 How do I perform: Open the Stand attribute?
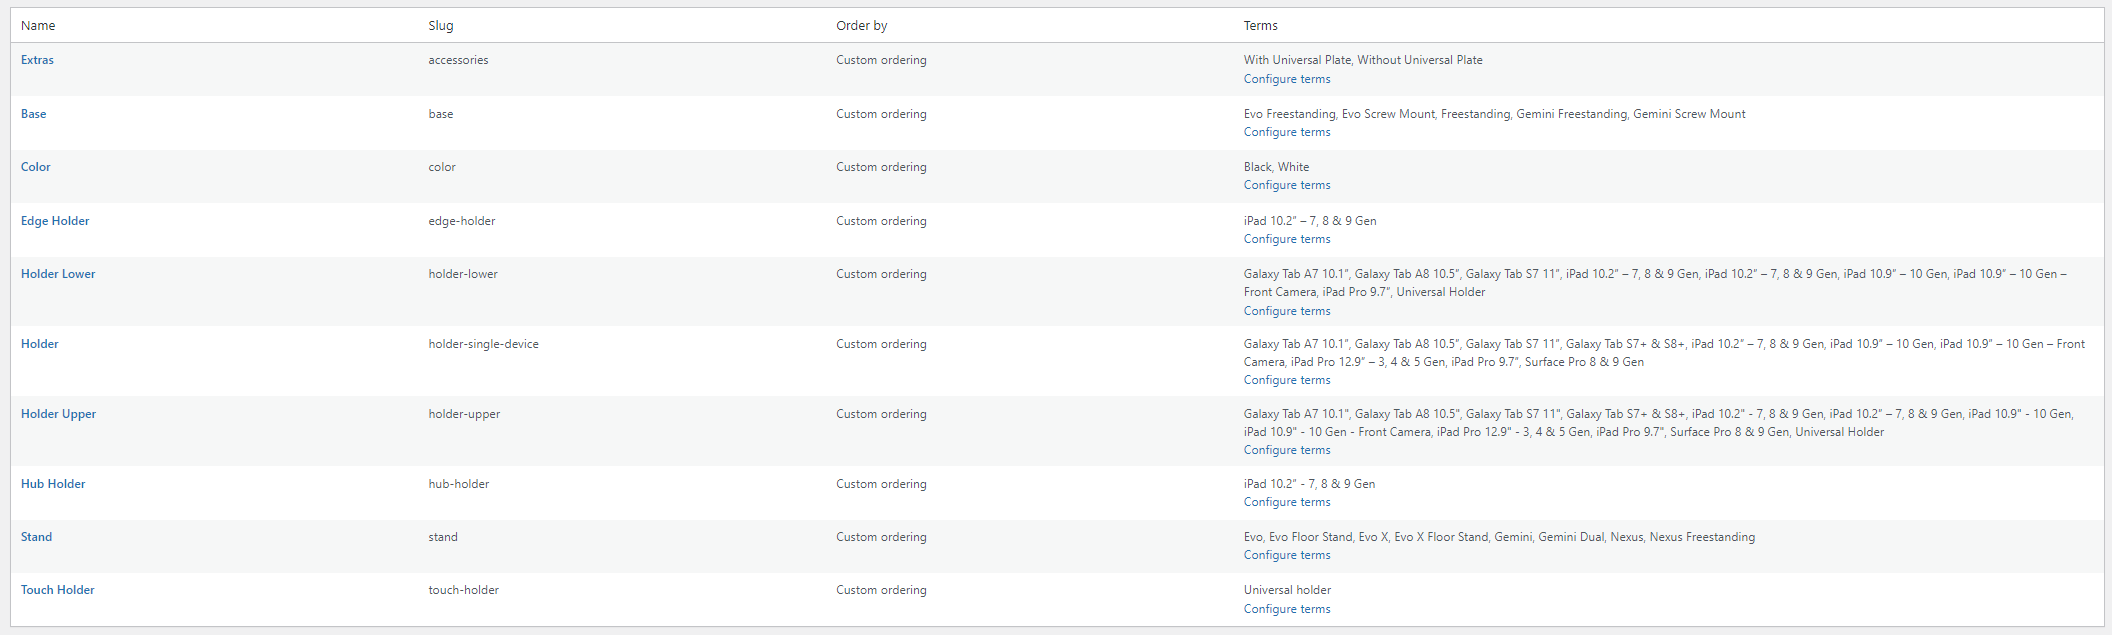[36, 537]
